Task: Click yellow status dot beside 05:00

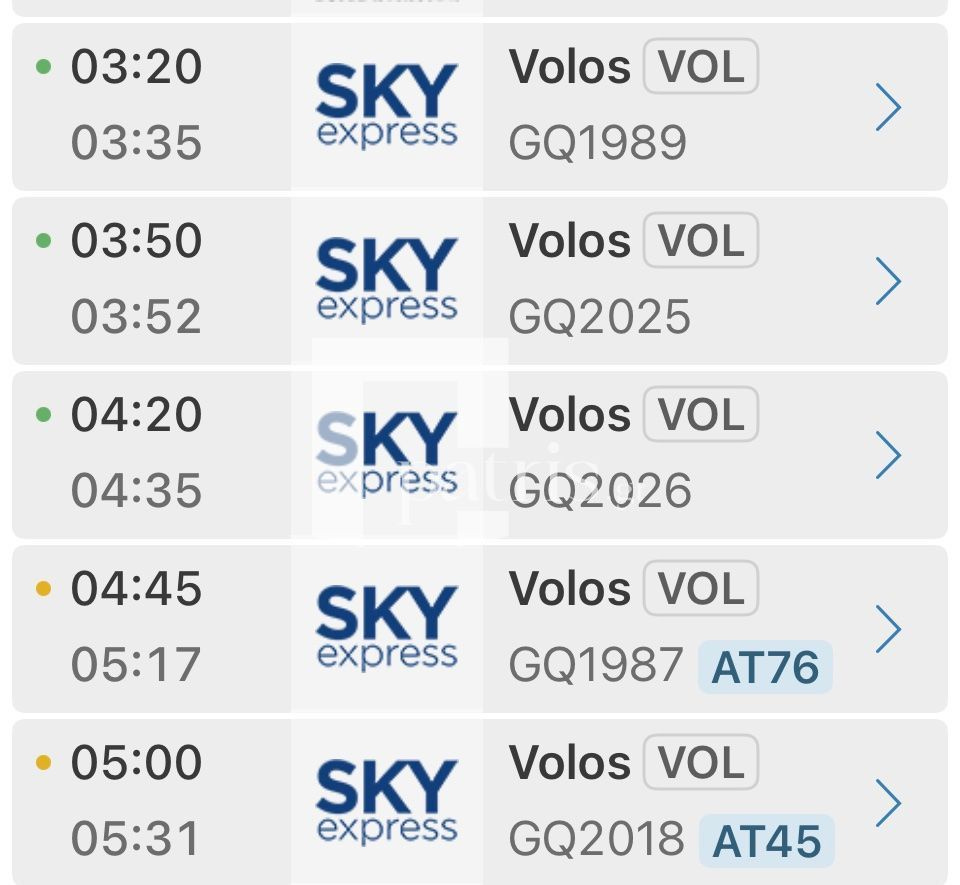Action: point(43,763)
